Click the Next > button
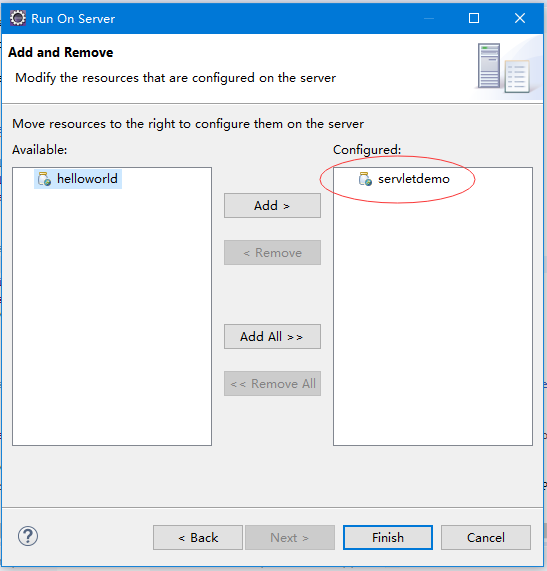Screen dimensions: 547x571 (x=290, y=537)
